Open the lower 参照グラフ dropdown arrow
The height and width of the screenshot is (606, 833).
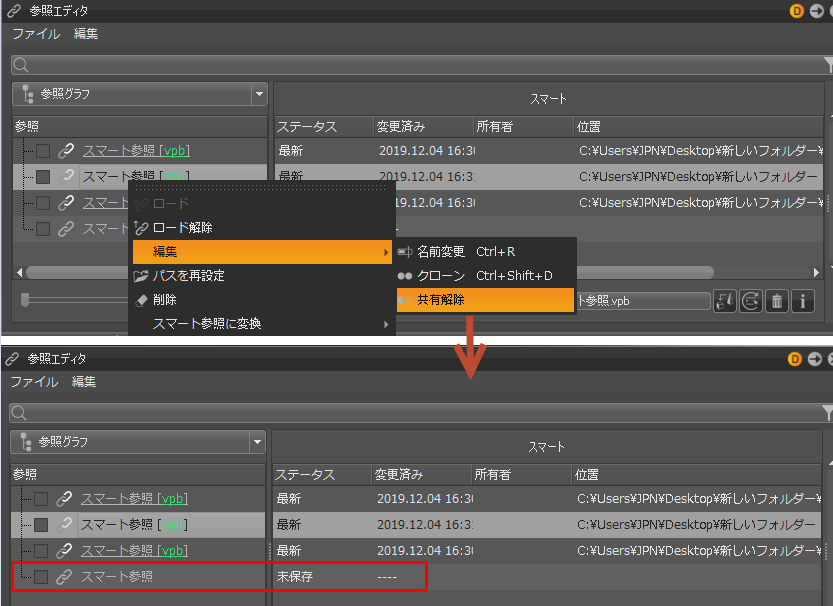pos(257,442)
